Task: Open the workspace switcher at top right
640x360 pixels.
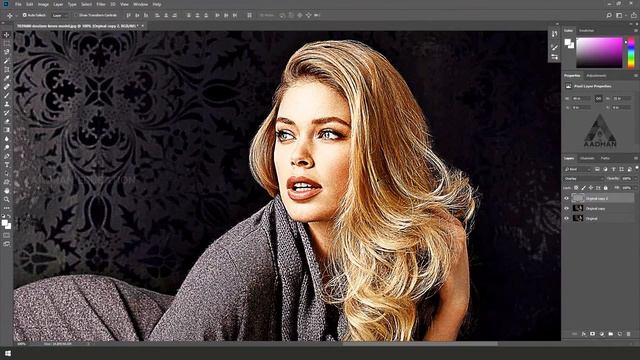Action: pyautogui.click(x=620, y=15)
